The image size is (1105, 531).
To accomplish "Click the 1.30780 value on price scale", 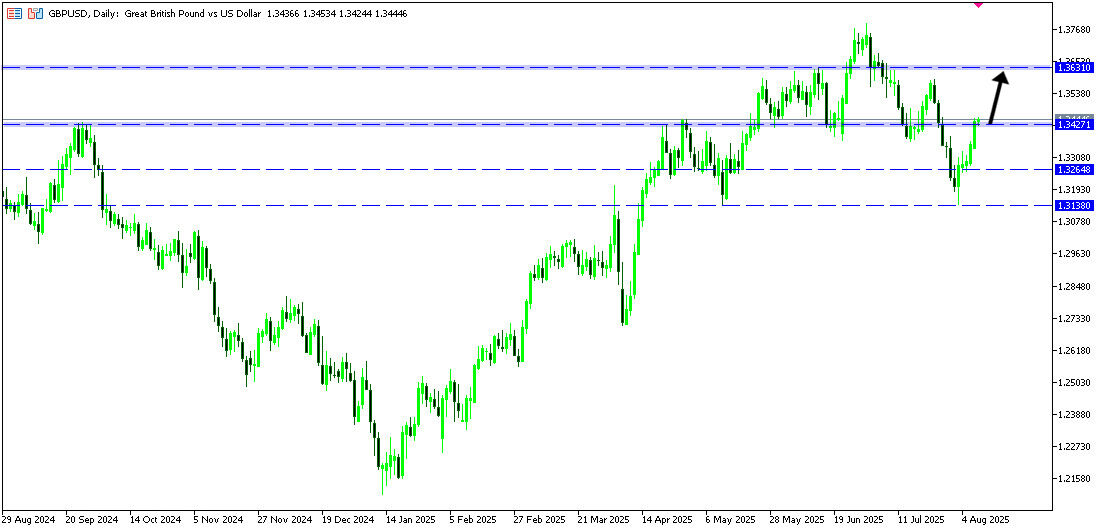I will click(x=1077, y=221).
